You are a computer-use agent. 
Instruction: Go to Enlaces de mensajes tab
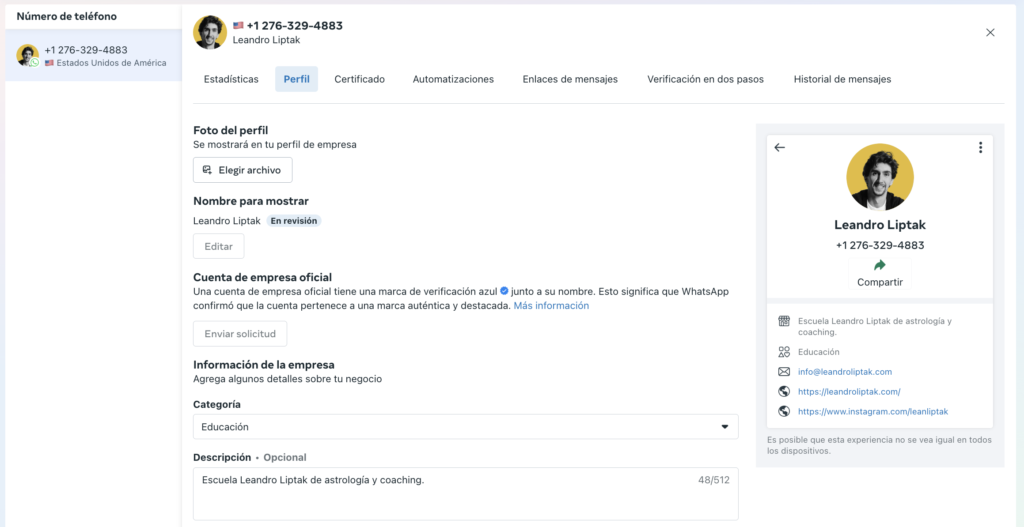point(570,79)
